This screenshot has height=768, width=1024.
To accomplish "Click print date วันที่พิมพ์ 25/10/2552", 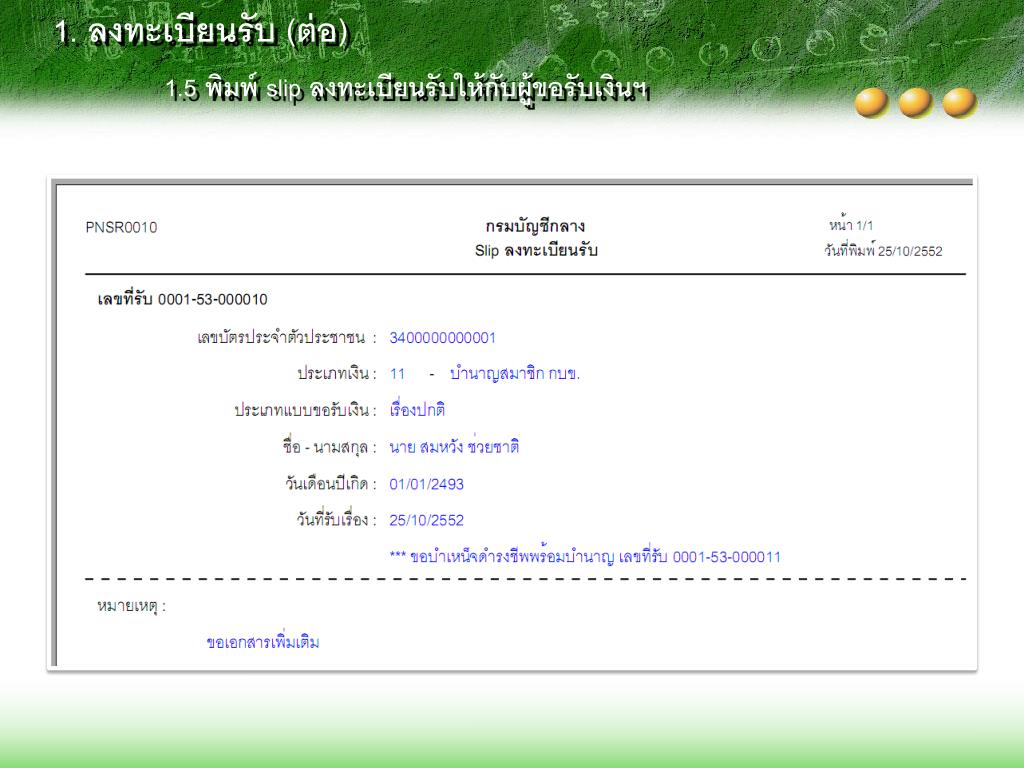I will click(883, 251).
